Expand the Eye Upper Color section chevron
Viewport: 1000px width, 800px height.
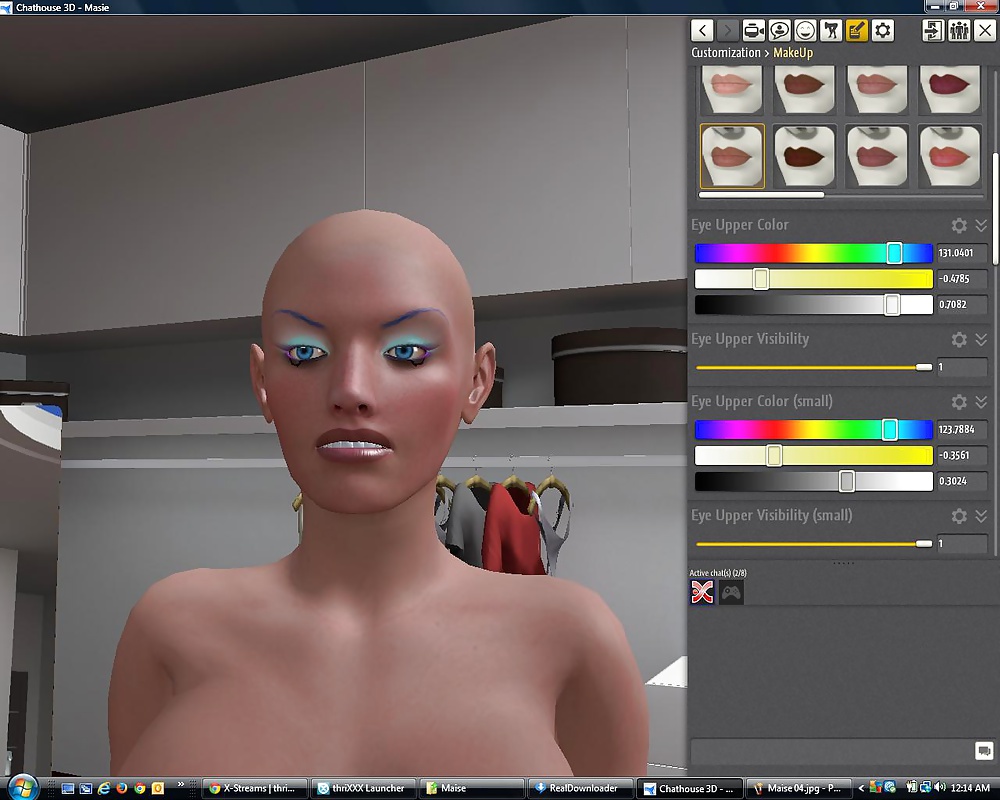click(x=981, y=226)
